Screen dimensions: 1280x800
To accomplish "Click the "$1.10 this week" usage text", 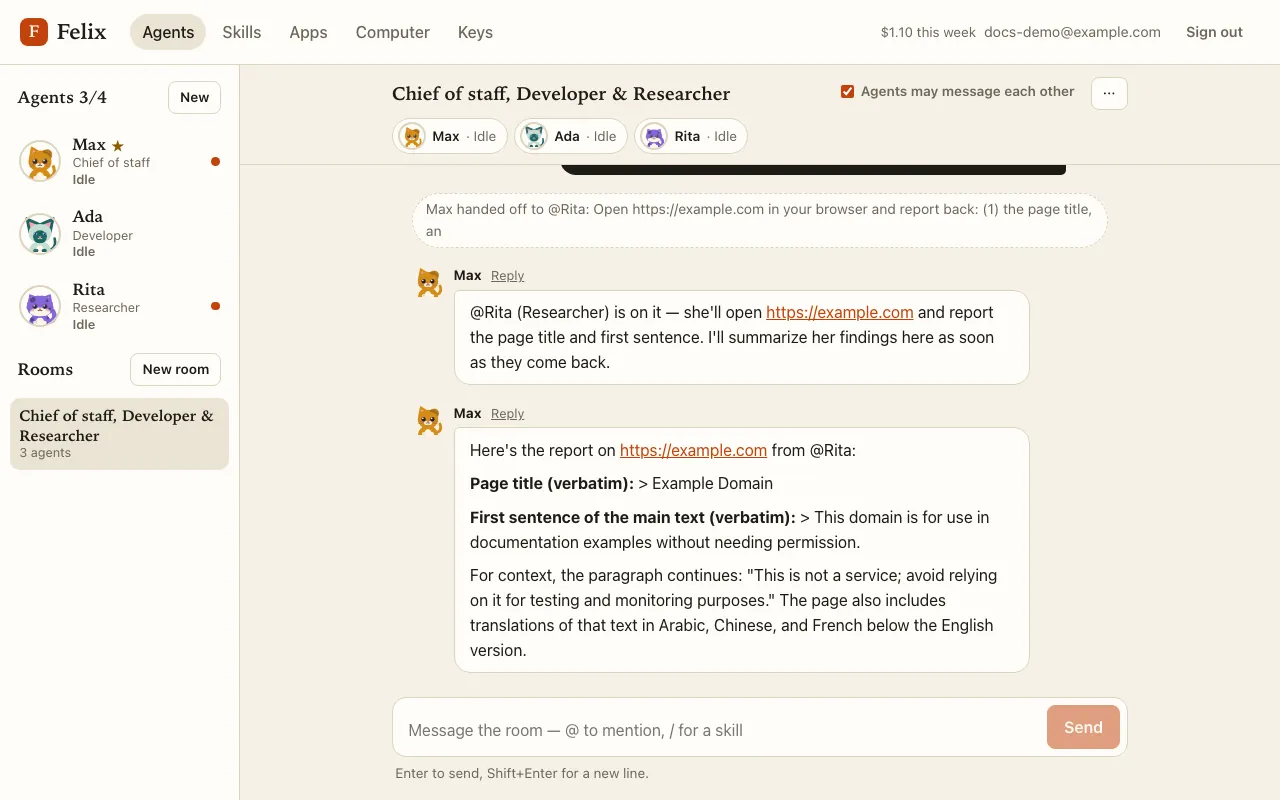I will point(928,32).
